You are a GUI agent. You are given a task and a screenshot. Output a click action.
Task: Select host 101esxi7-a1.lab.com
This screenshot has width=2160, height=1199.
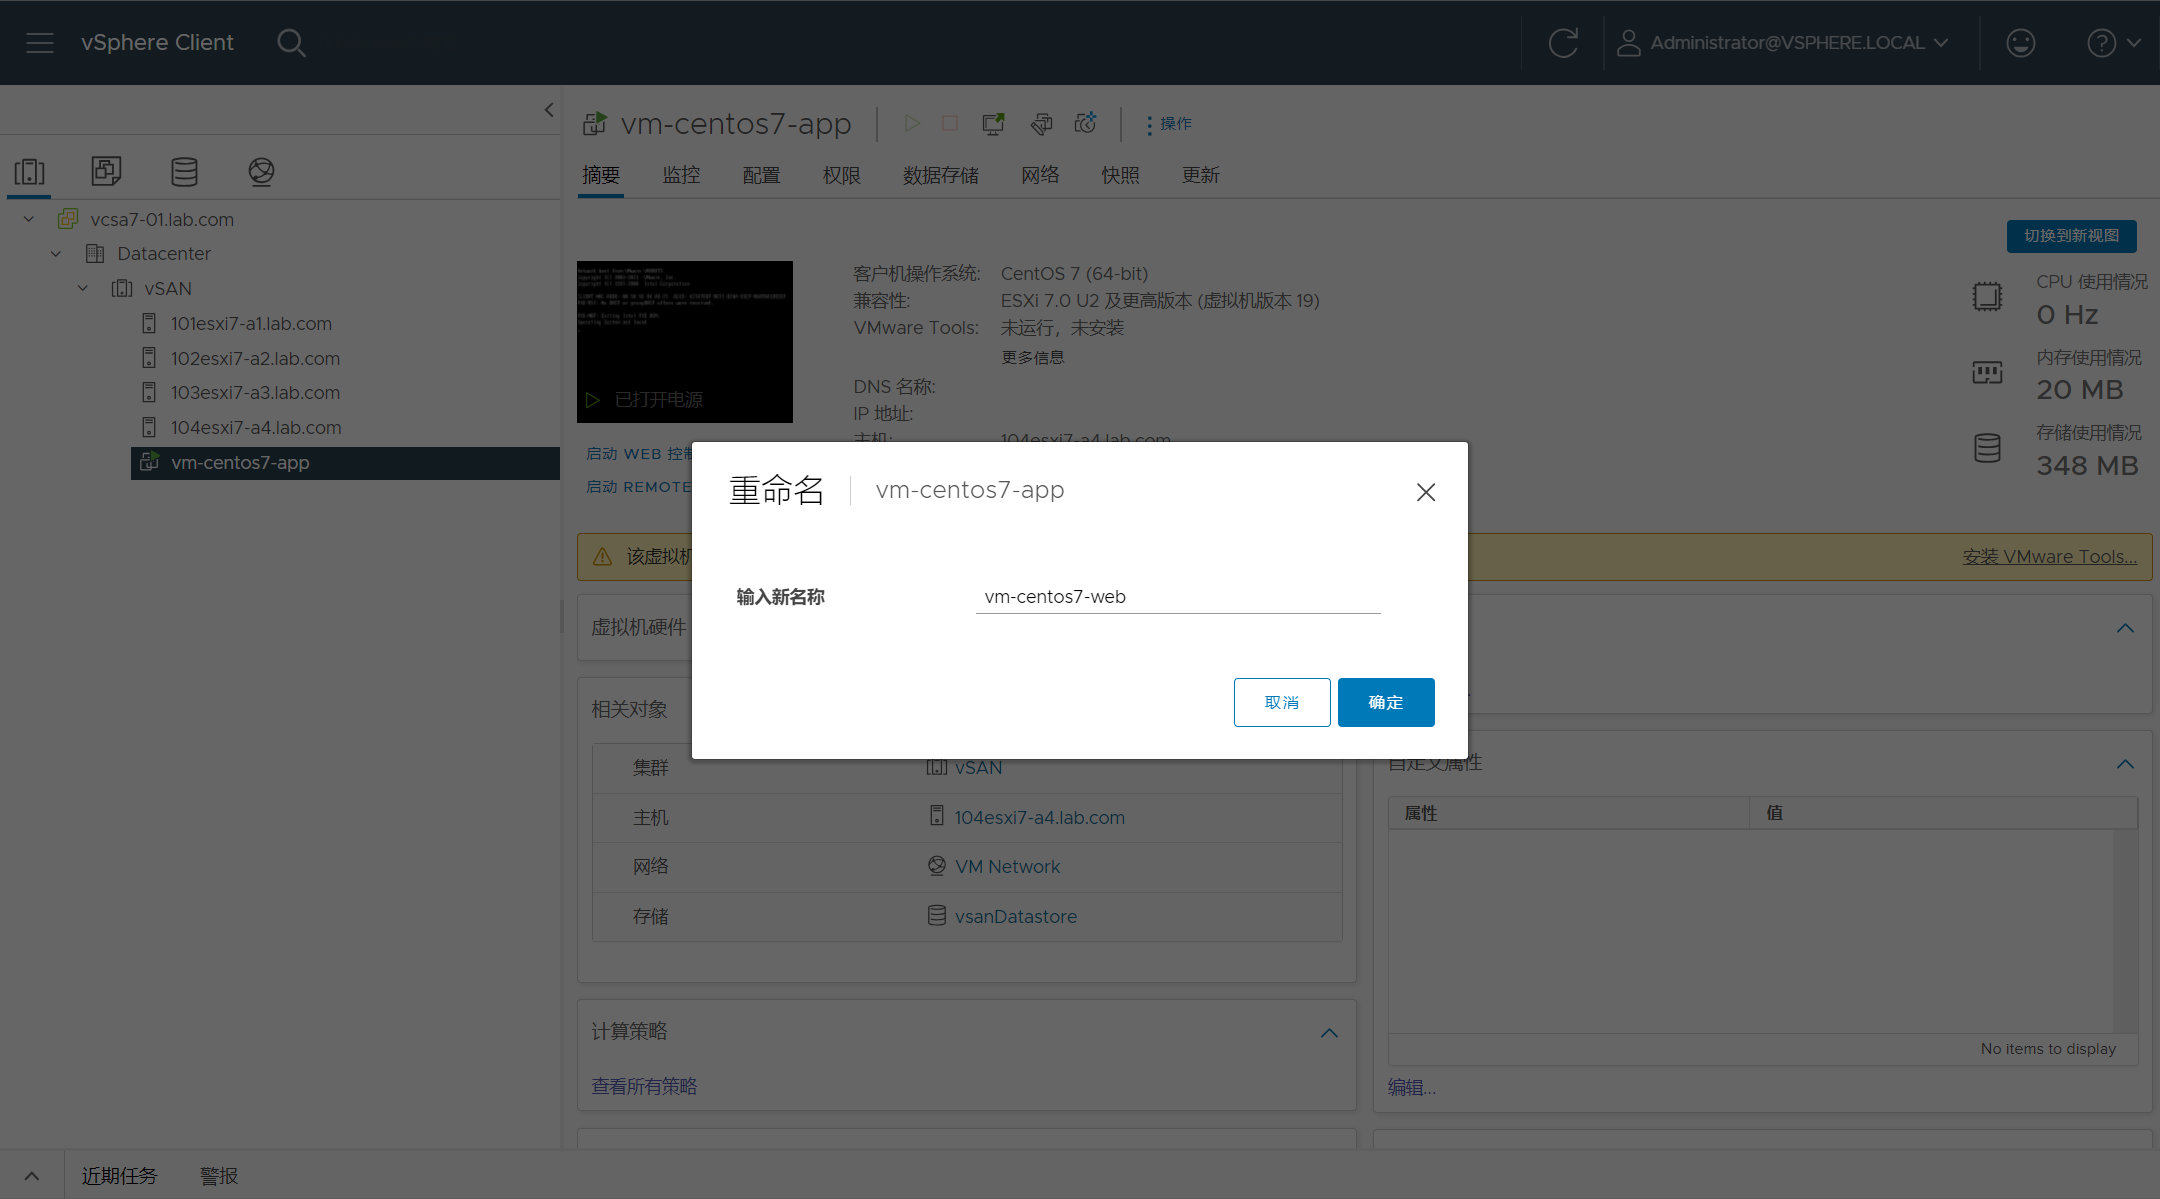251,324
